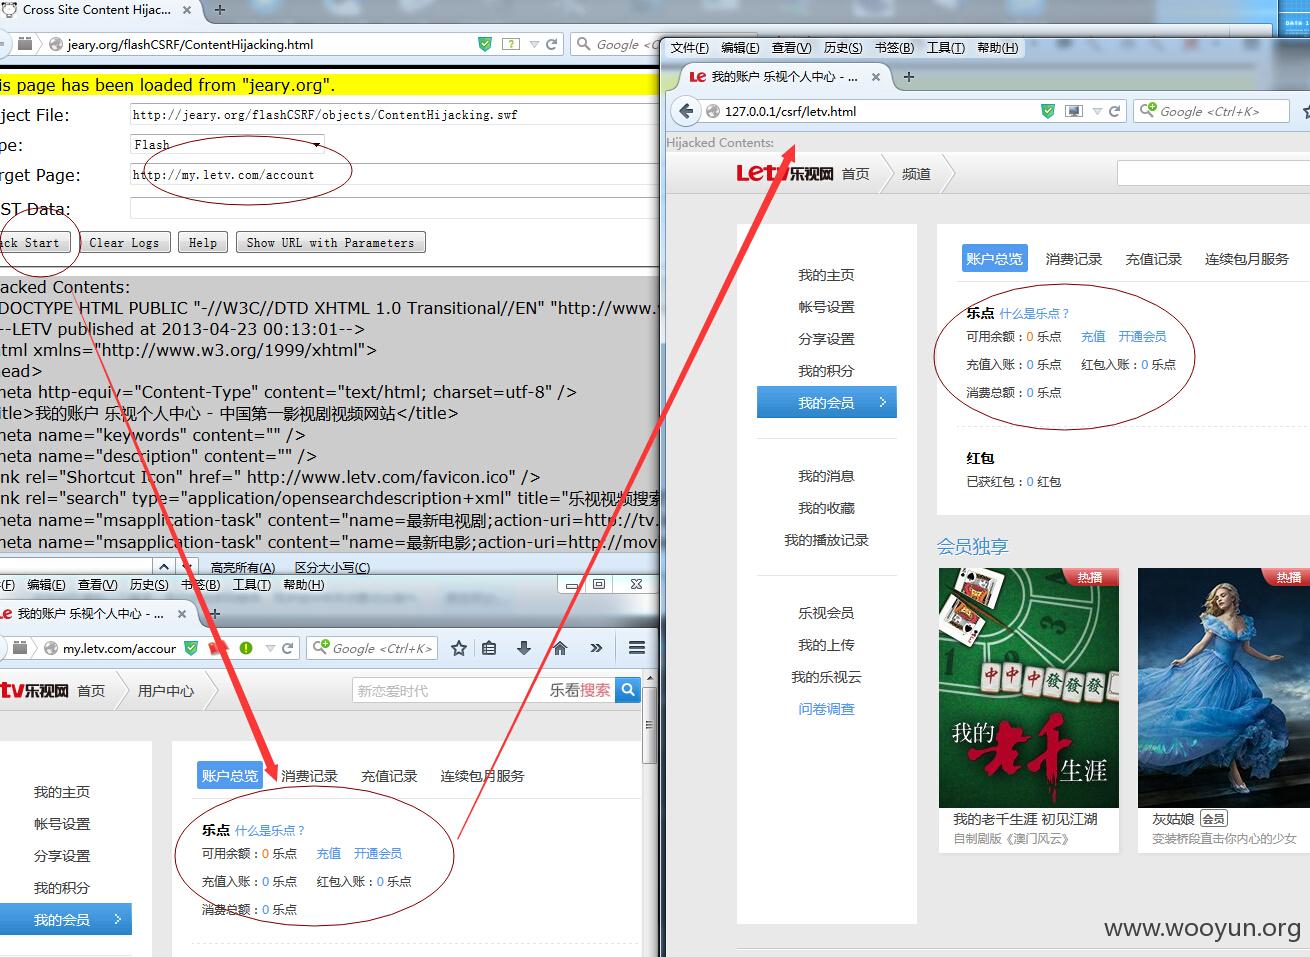Edit Target Page field with my.letv.com/account
Image resolution: width=1310 pixels, height=957 pixels.
(393, 175)
